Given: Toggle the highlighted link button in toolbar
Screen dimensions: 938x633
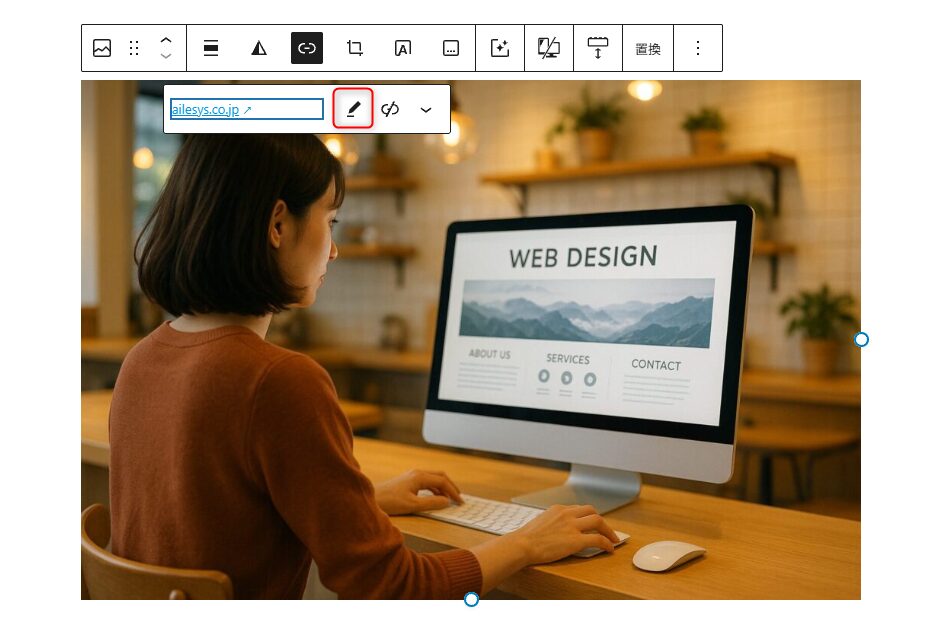Looking at the screenshot, I should click(307, 48).
